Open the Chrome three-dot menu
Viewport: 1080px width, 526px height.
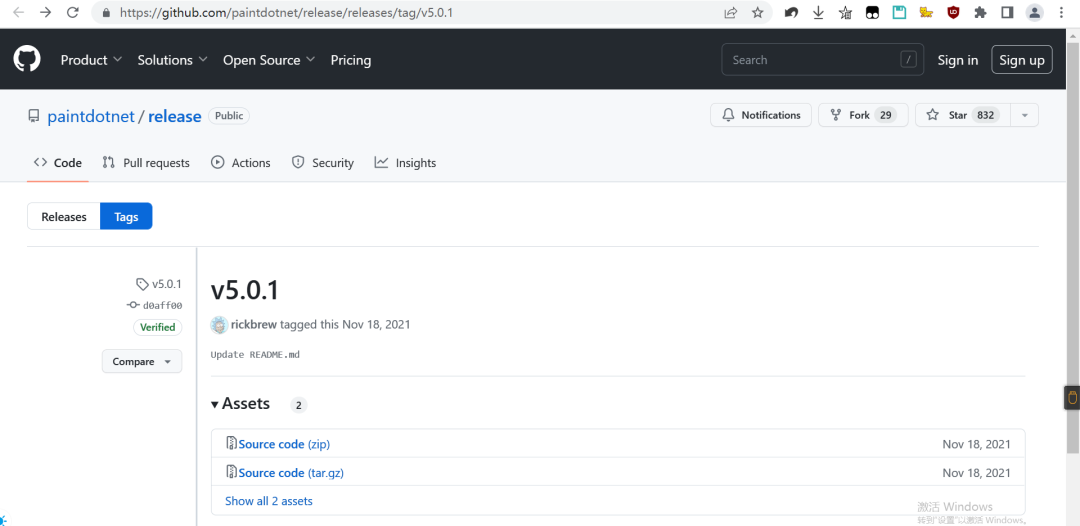pyautogui.click(x=1061, y=12)
